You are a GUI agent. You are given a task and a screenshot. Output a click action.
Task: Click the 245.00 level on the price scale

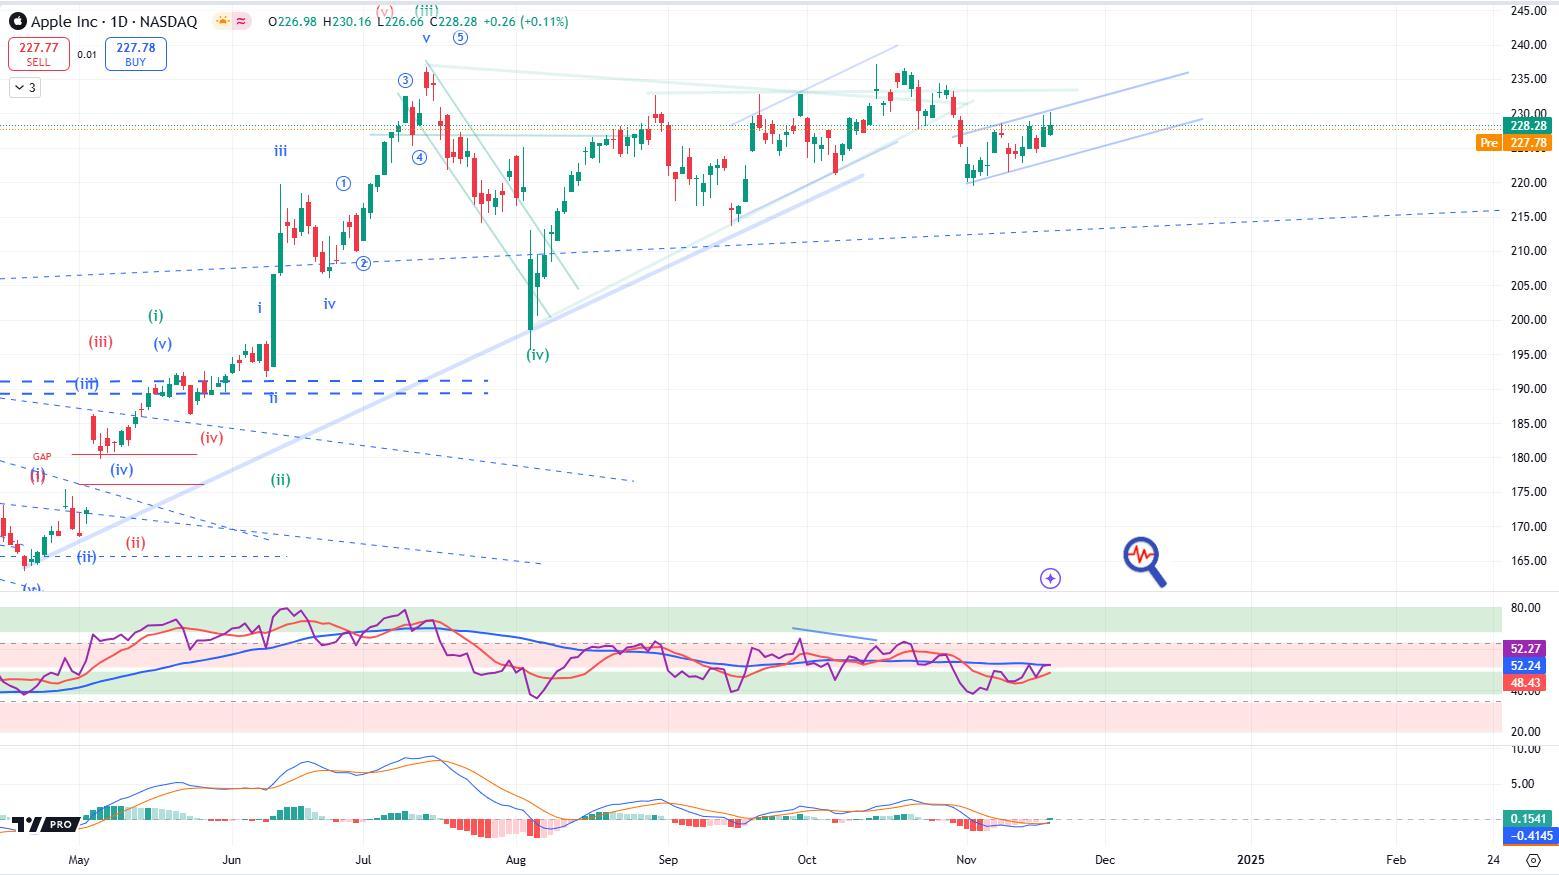(x=1529, y=11)
